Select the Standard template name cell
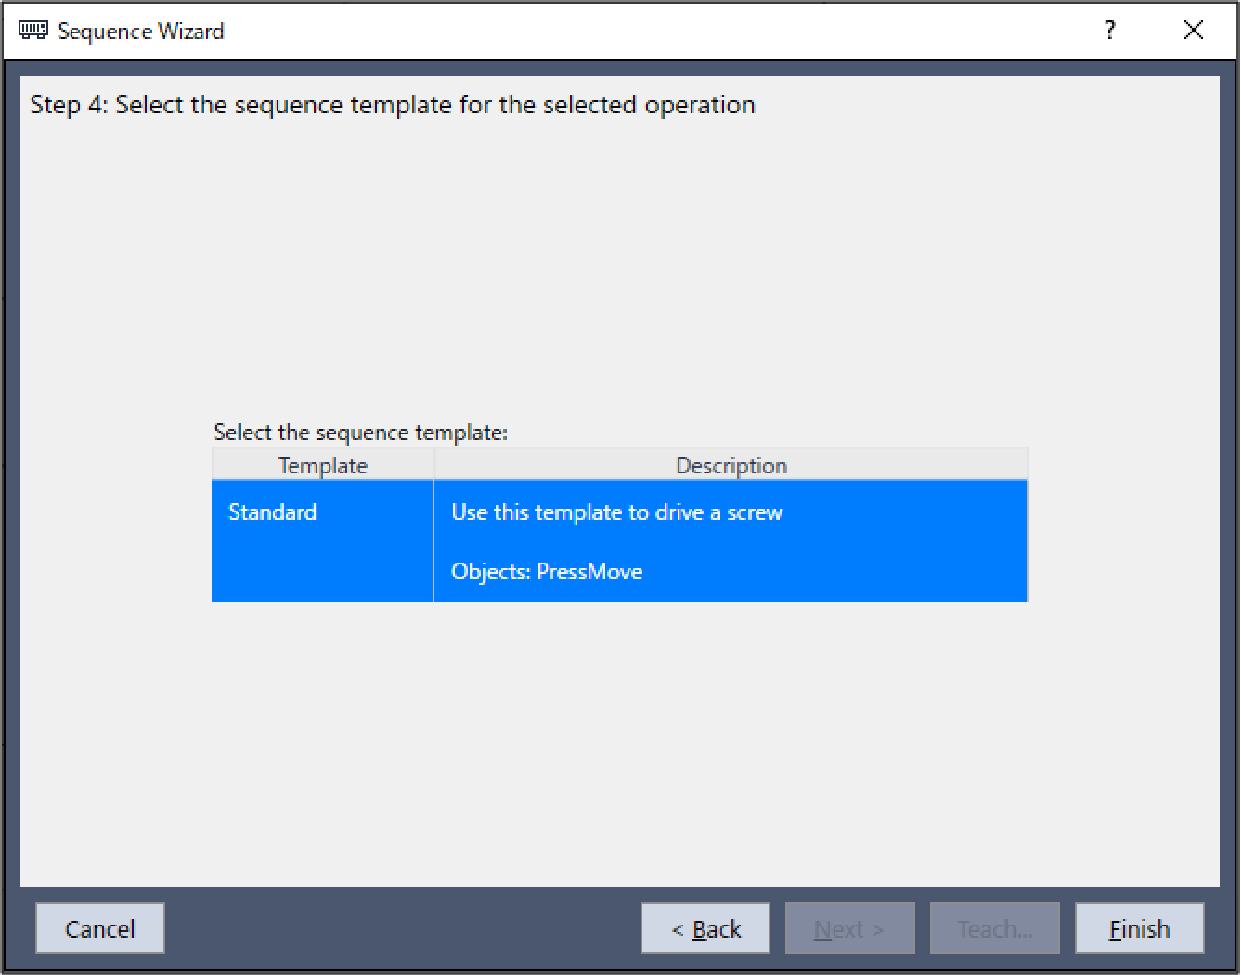Screen dimensions: 1241x975 pyautogui.click(x=272, y=512)
